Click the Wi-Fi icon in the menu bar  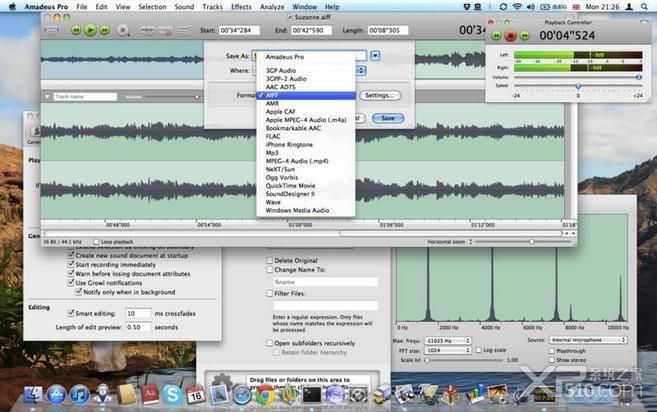pyautogui.click(x=517, y=7)
